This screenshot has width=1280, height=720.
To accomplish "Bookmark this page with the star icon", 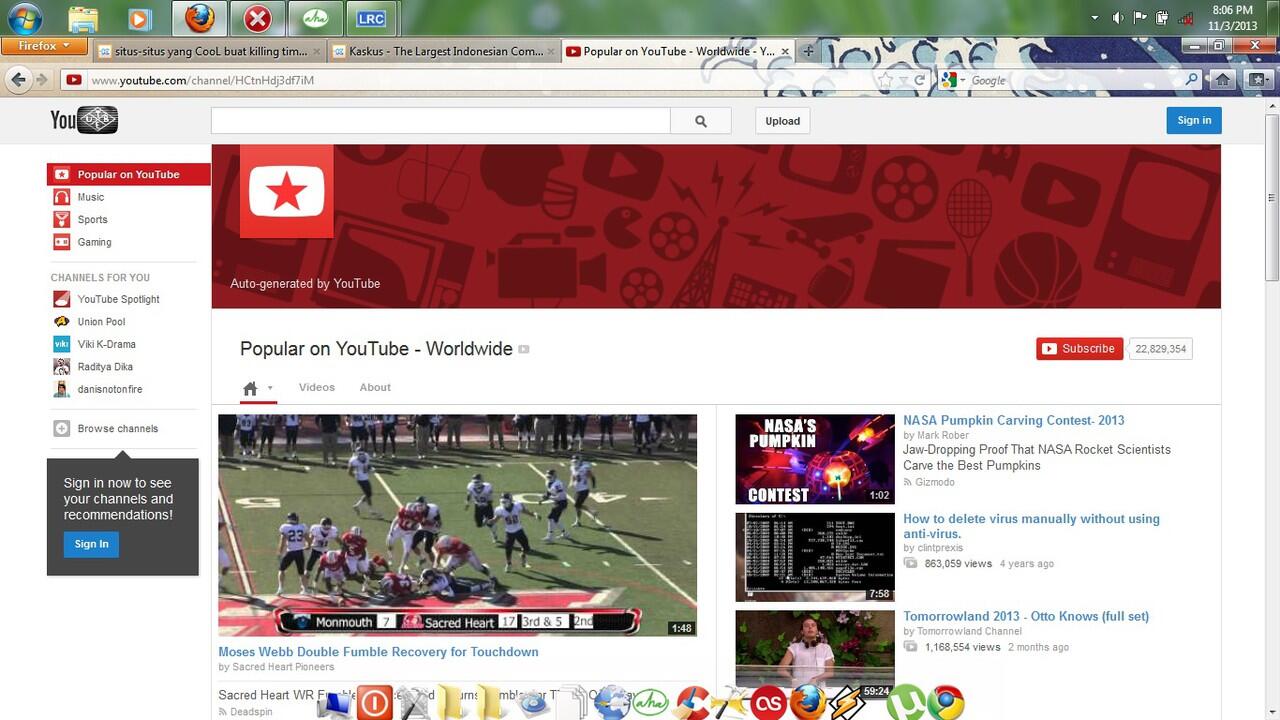I will point(886,80).
